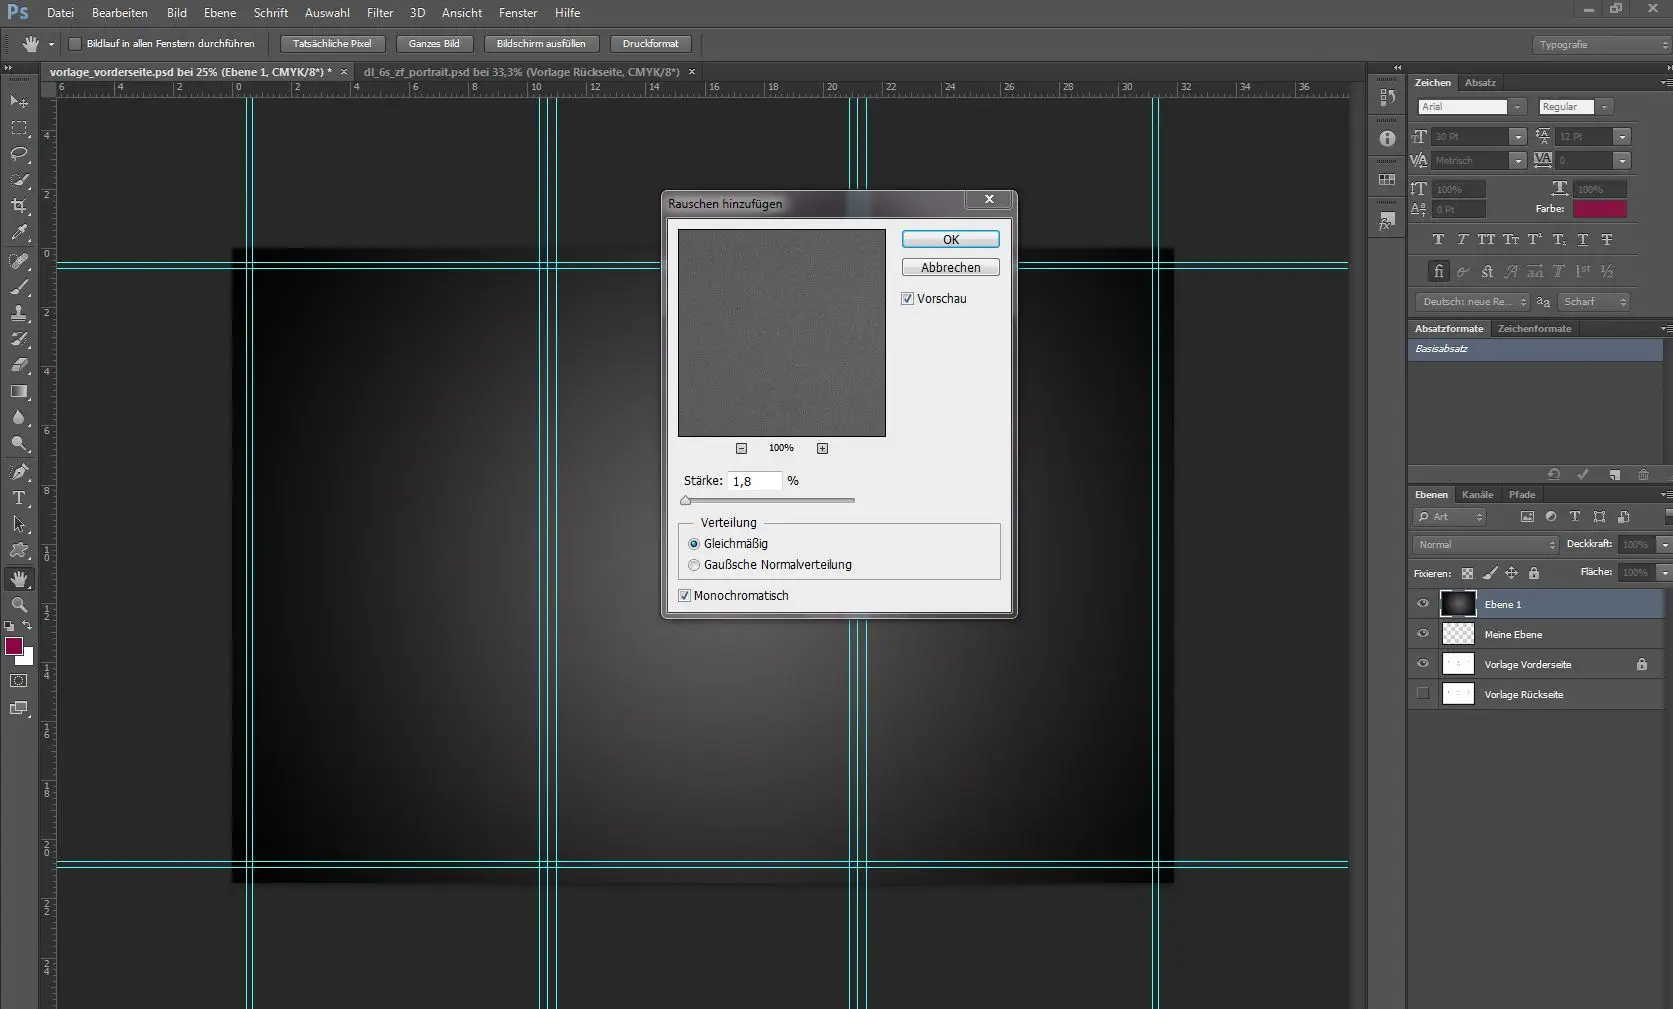Select the Lasso tool
This screenshot has width=1673, height=1009.
pyautogui.click(x=19, y=154)
